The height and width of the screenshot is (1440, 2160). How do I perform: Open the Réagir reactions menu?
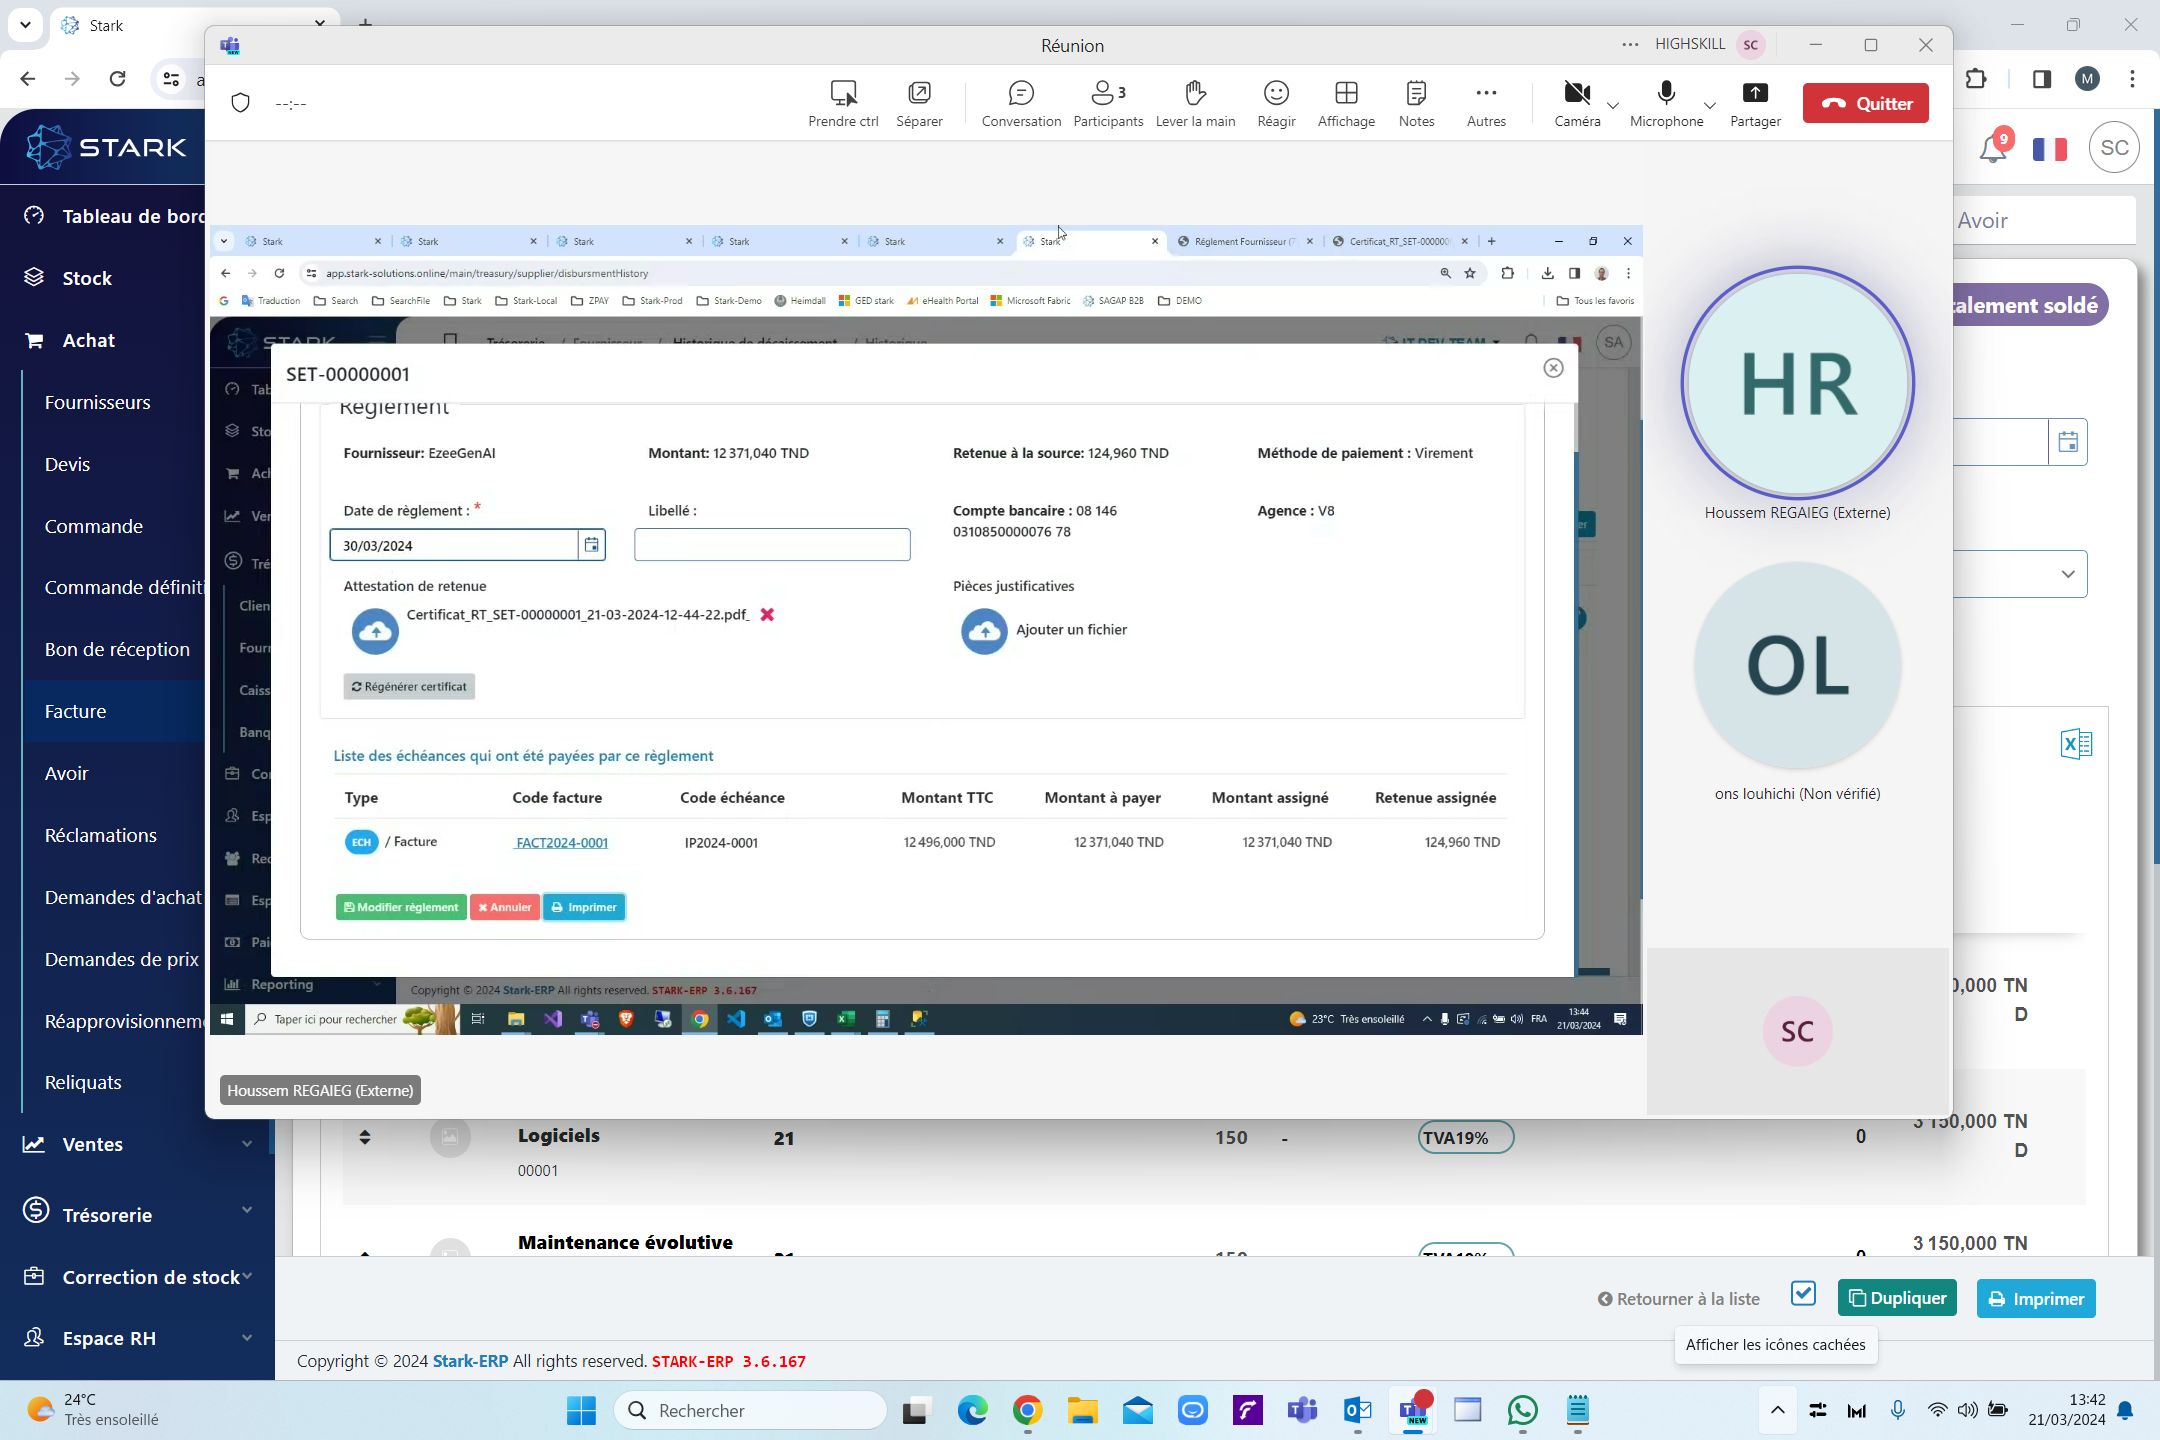(1276, 104)
